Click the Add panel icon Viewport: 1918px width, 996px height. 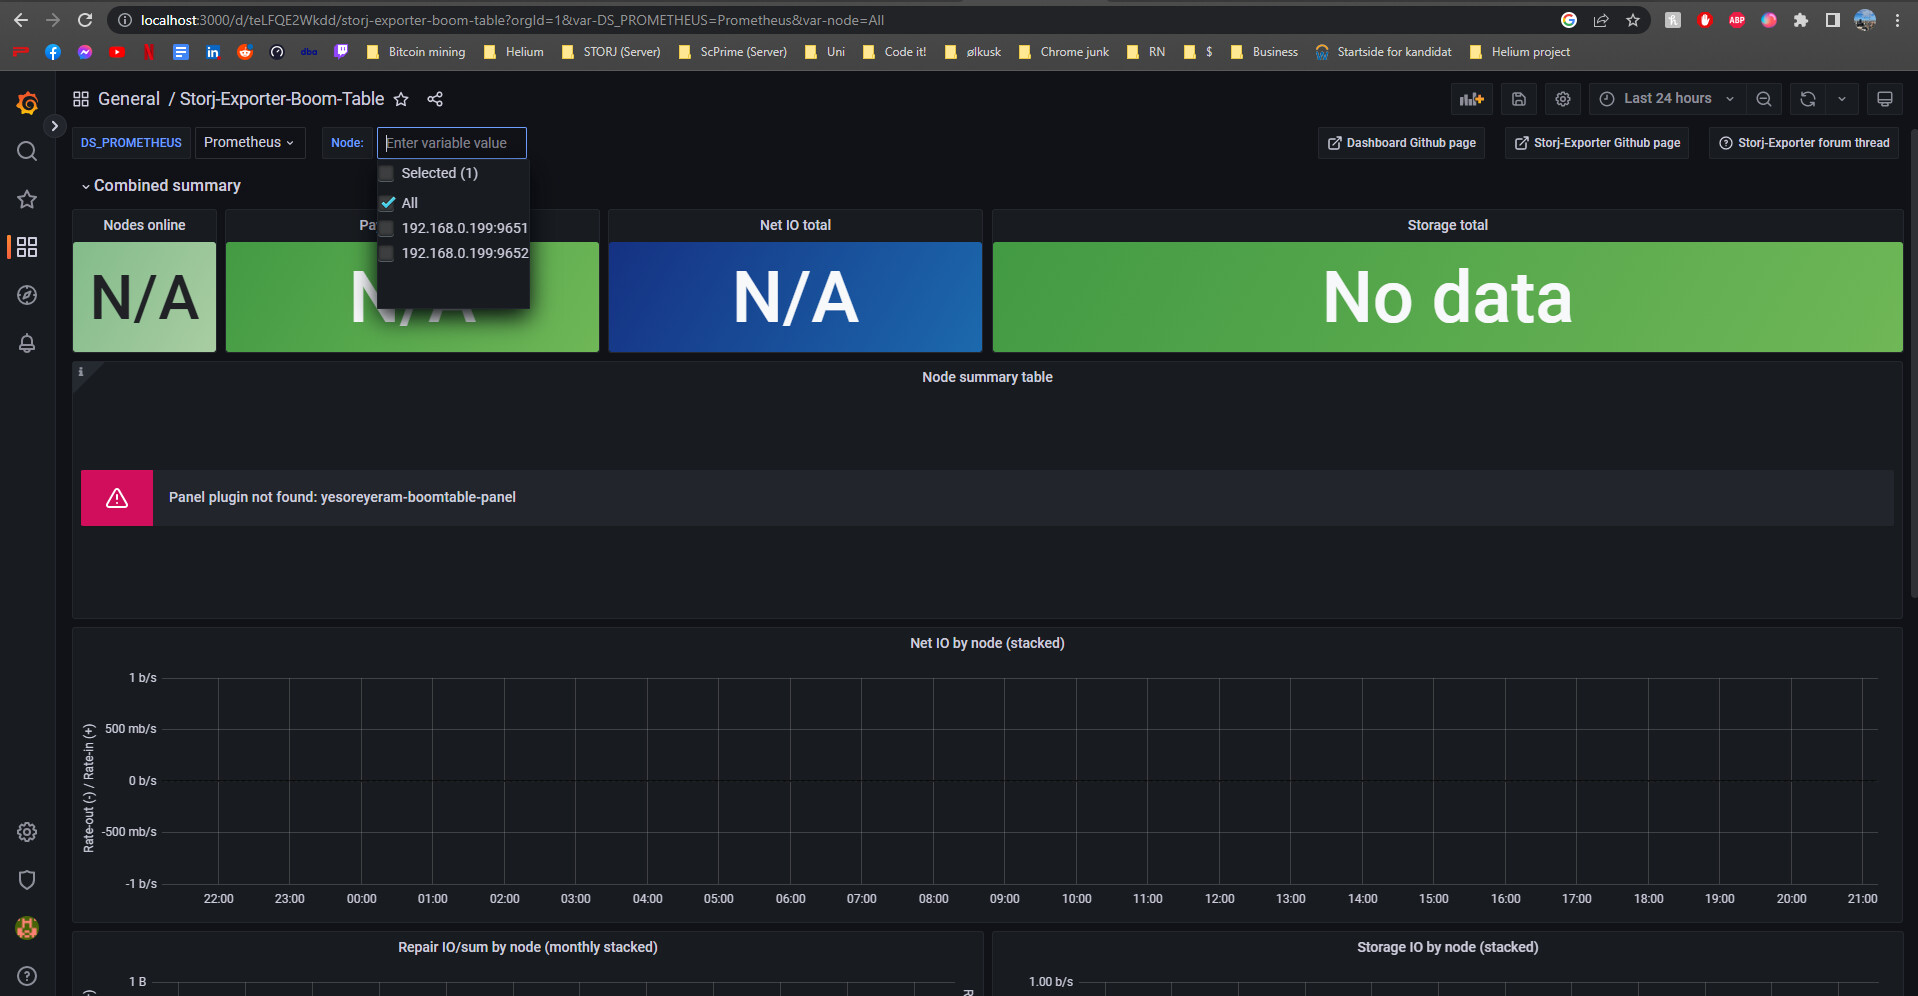pos(1471,99)
